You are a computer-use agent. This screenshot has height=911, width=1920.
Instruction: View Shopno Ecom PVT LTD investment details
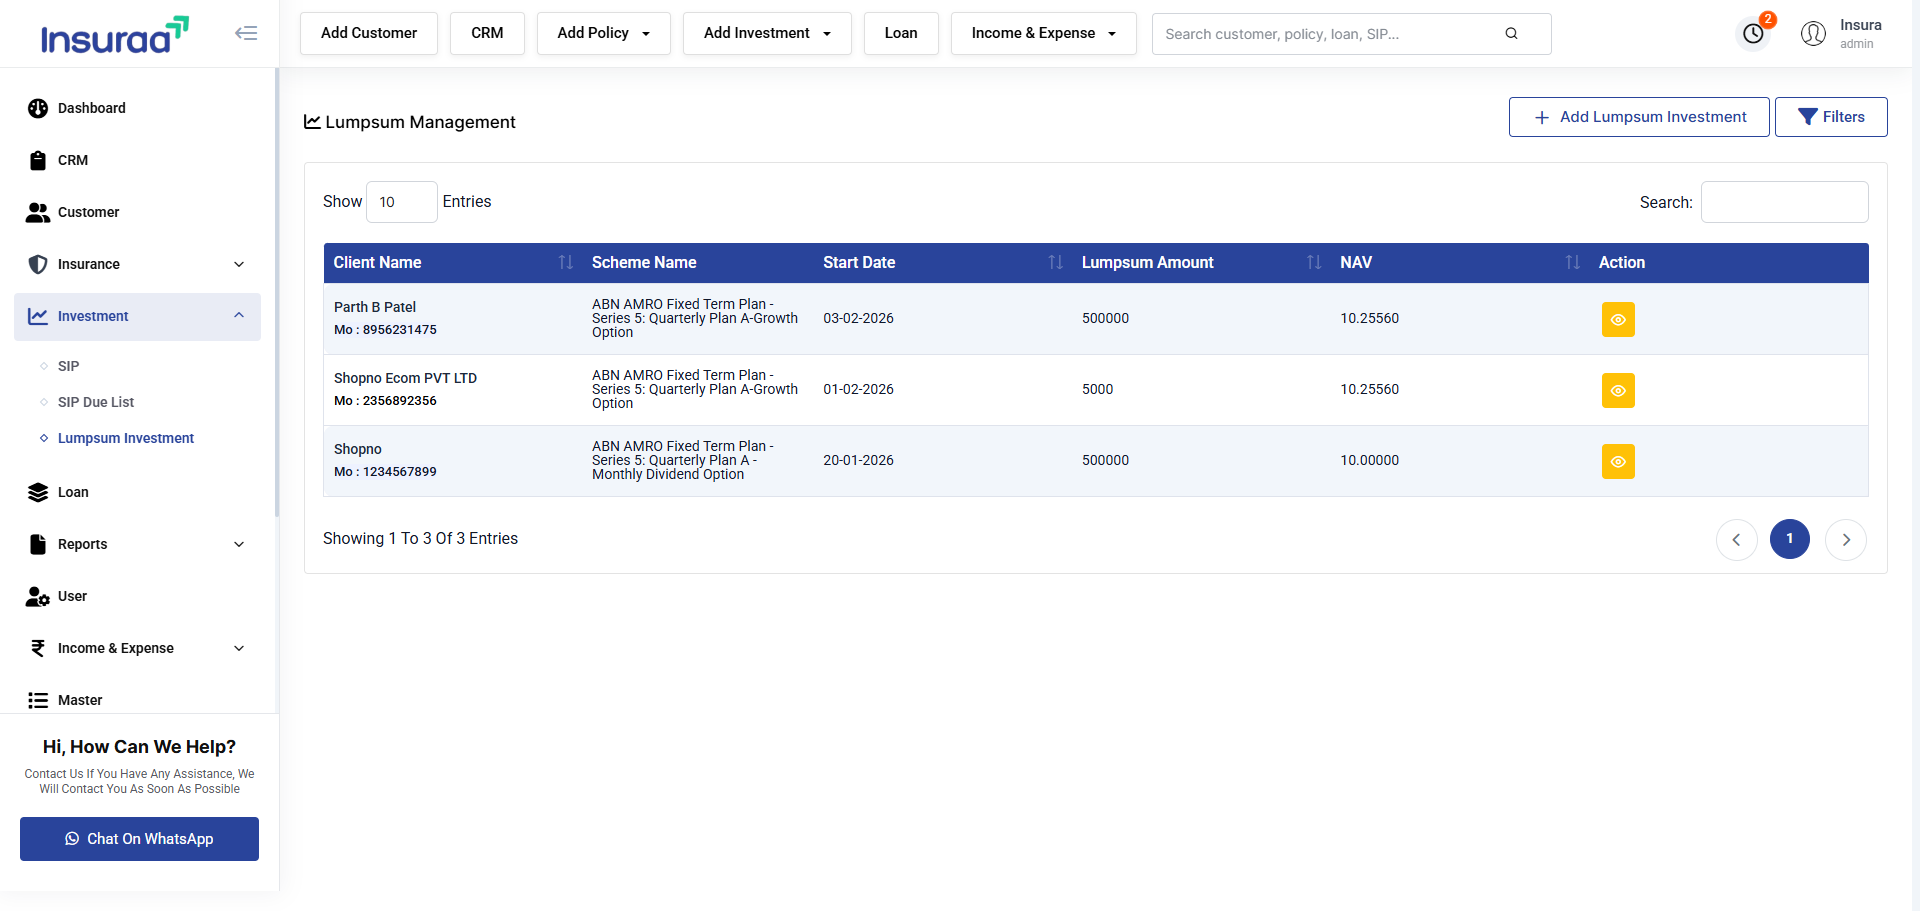[1618, 390]
